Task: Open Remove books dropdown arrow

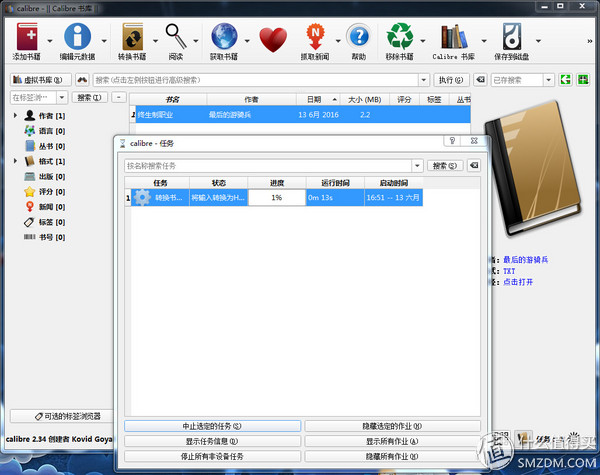Action: pos(423,41)
